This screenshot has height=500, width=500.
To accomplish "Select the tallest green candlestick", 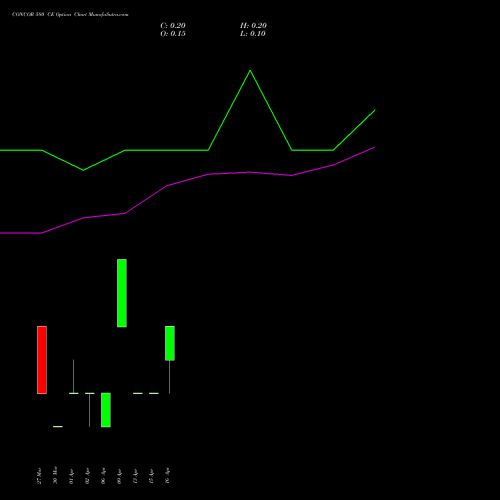I will tap(122, 293).
